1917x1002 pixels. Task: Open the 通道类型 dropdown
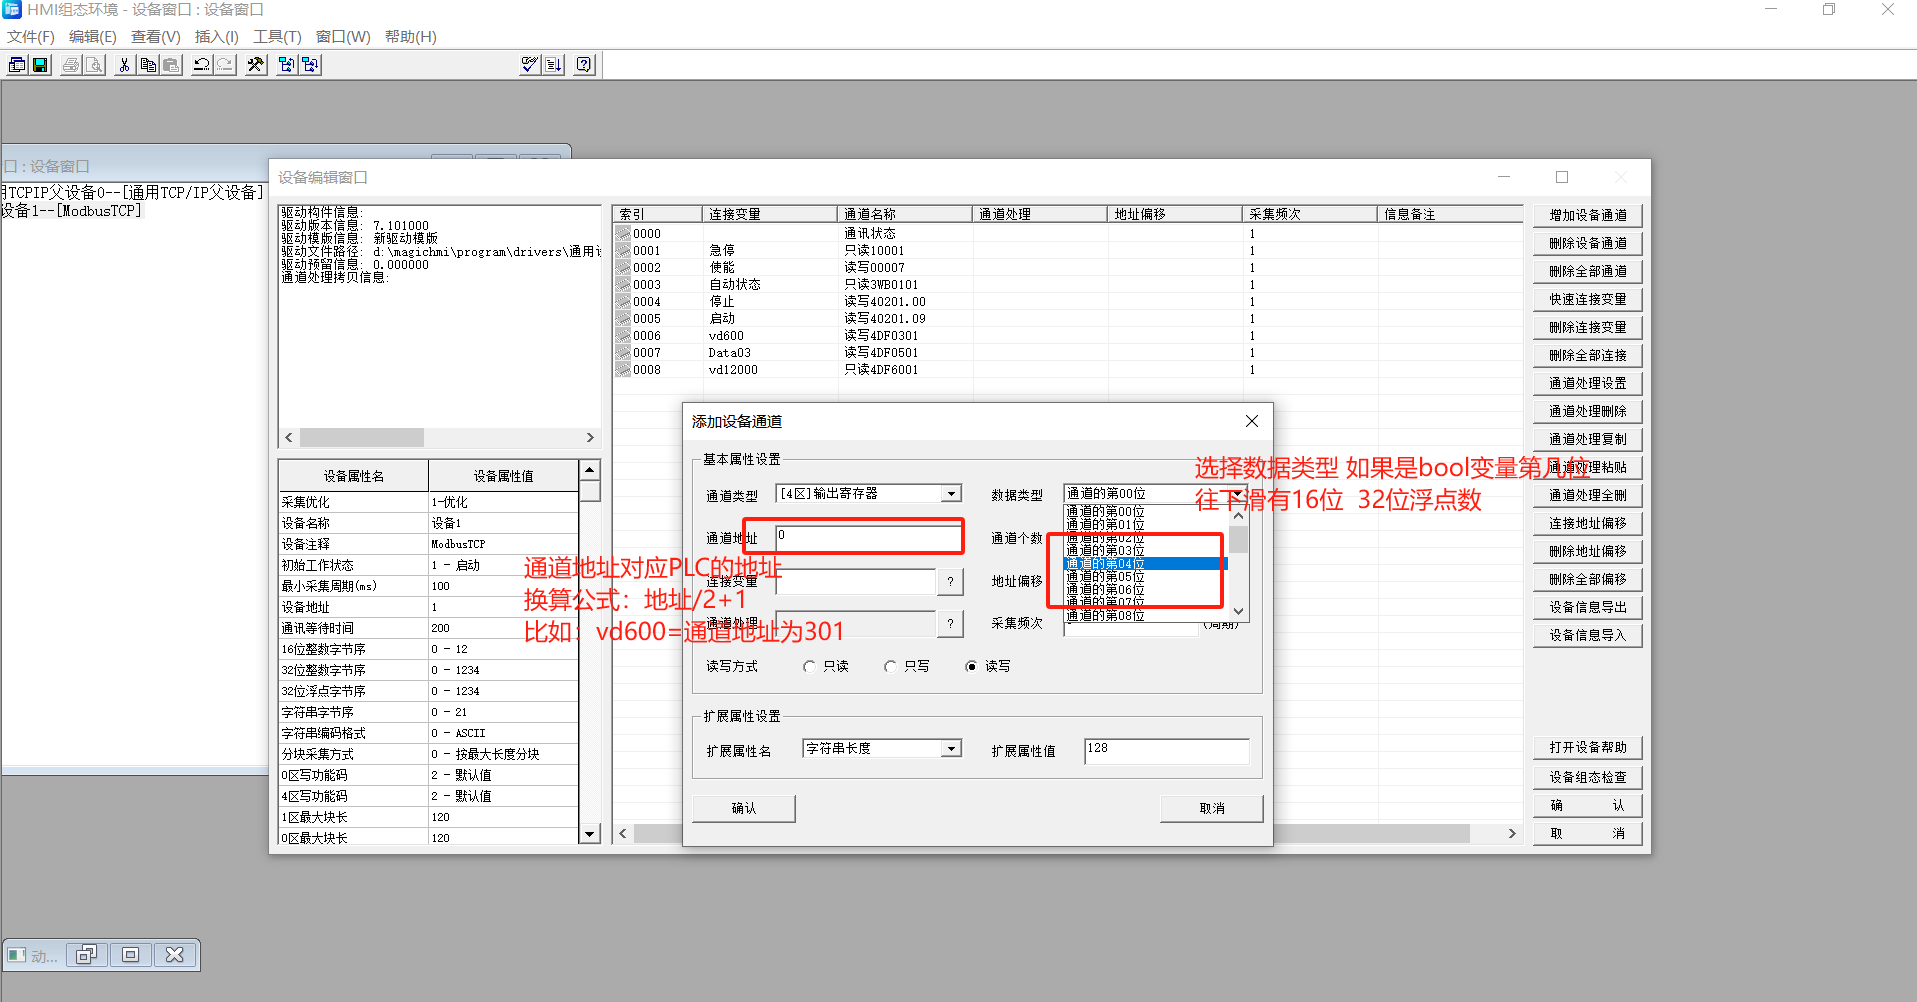pyautogui.click(x=952, y=494)
